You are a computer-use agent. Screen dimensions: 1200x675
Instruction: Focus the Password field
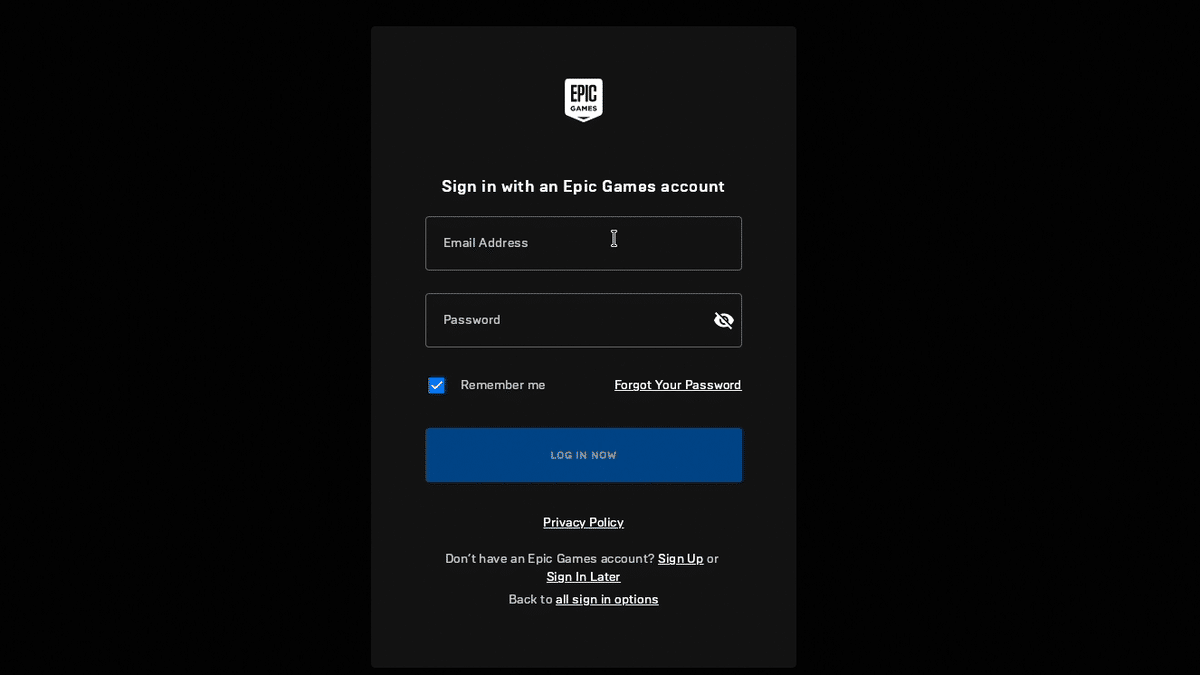[583, 320]
